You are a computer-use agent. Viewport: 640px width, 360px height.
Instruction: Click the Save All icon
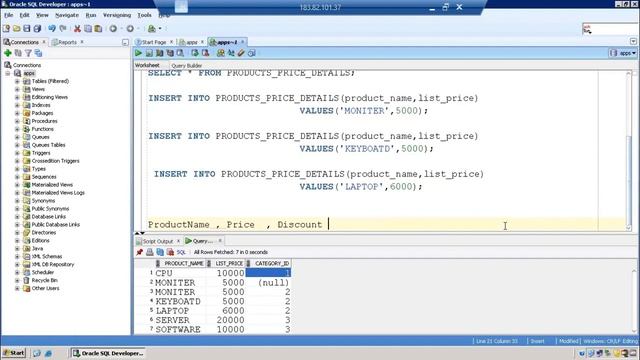tap(37, 29)
